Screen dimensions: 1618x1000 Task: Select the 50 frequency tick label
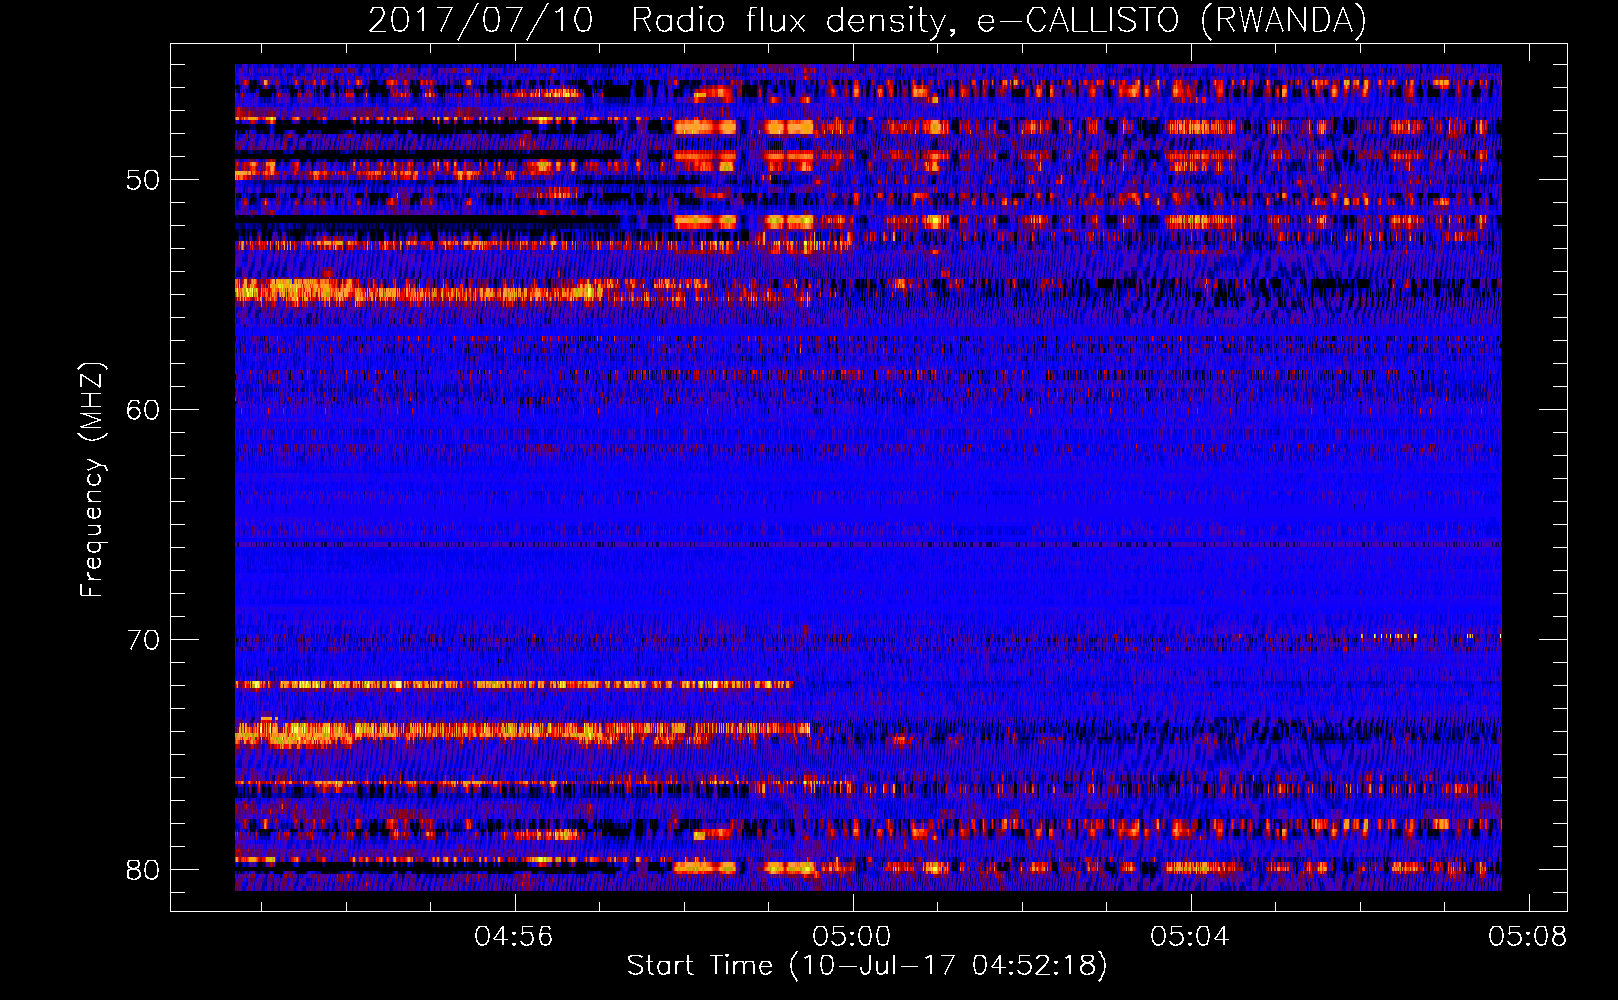point(143,180)
